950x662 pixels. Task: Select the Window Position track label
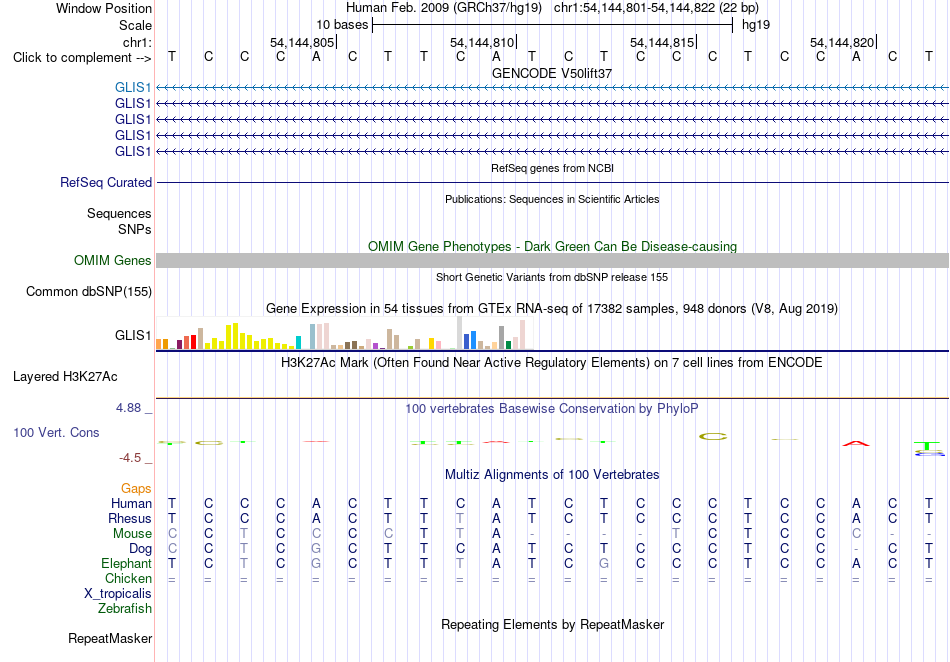click(x=104, y=8)
